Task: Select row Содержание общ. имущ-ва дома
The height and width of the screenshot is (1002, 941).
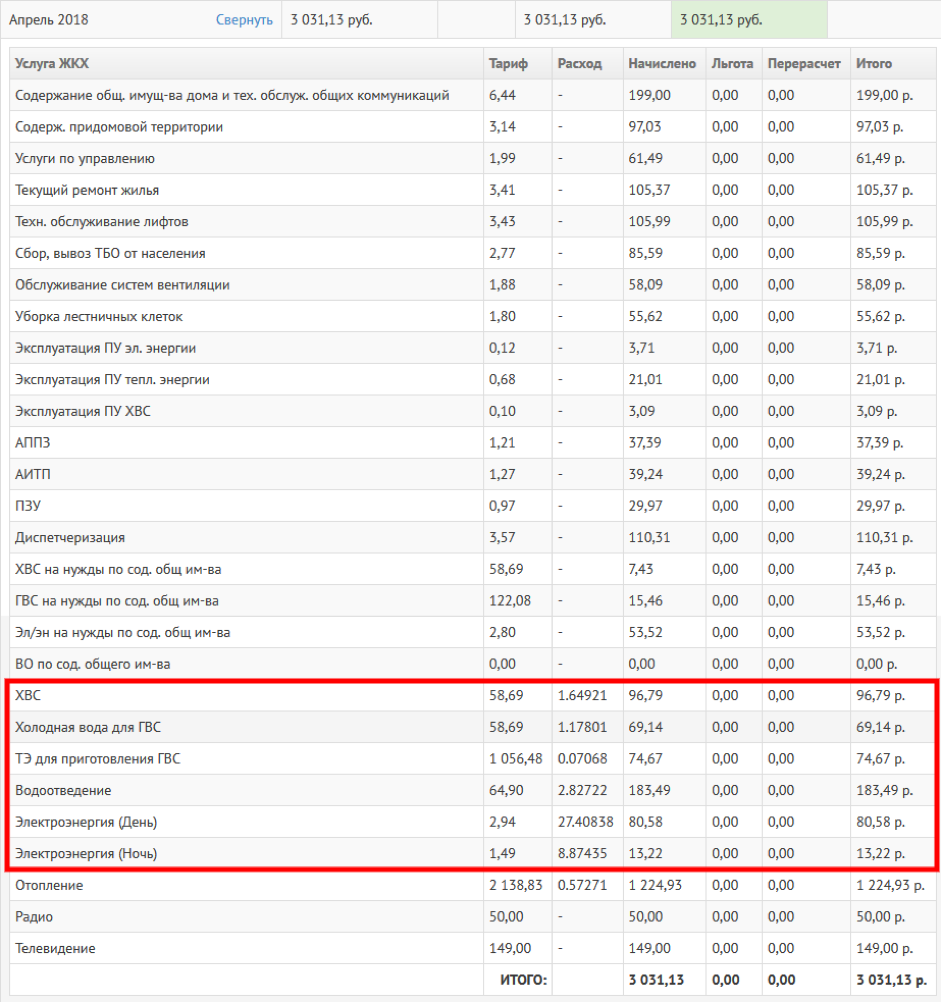Action: [473, 95]
